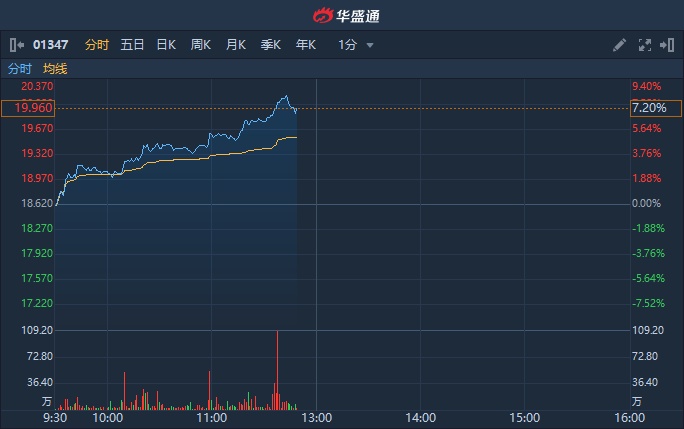
Task: Click the stock code 01347
Action: click(50, 45)
